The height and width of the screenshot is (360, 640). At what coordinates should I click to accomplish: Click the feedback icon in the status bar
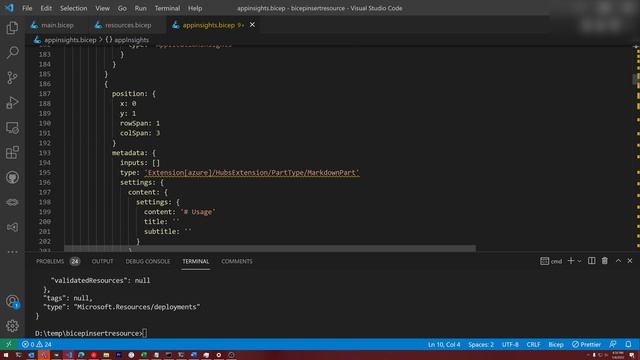pyautogui.click(x=613, y=344)
